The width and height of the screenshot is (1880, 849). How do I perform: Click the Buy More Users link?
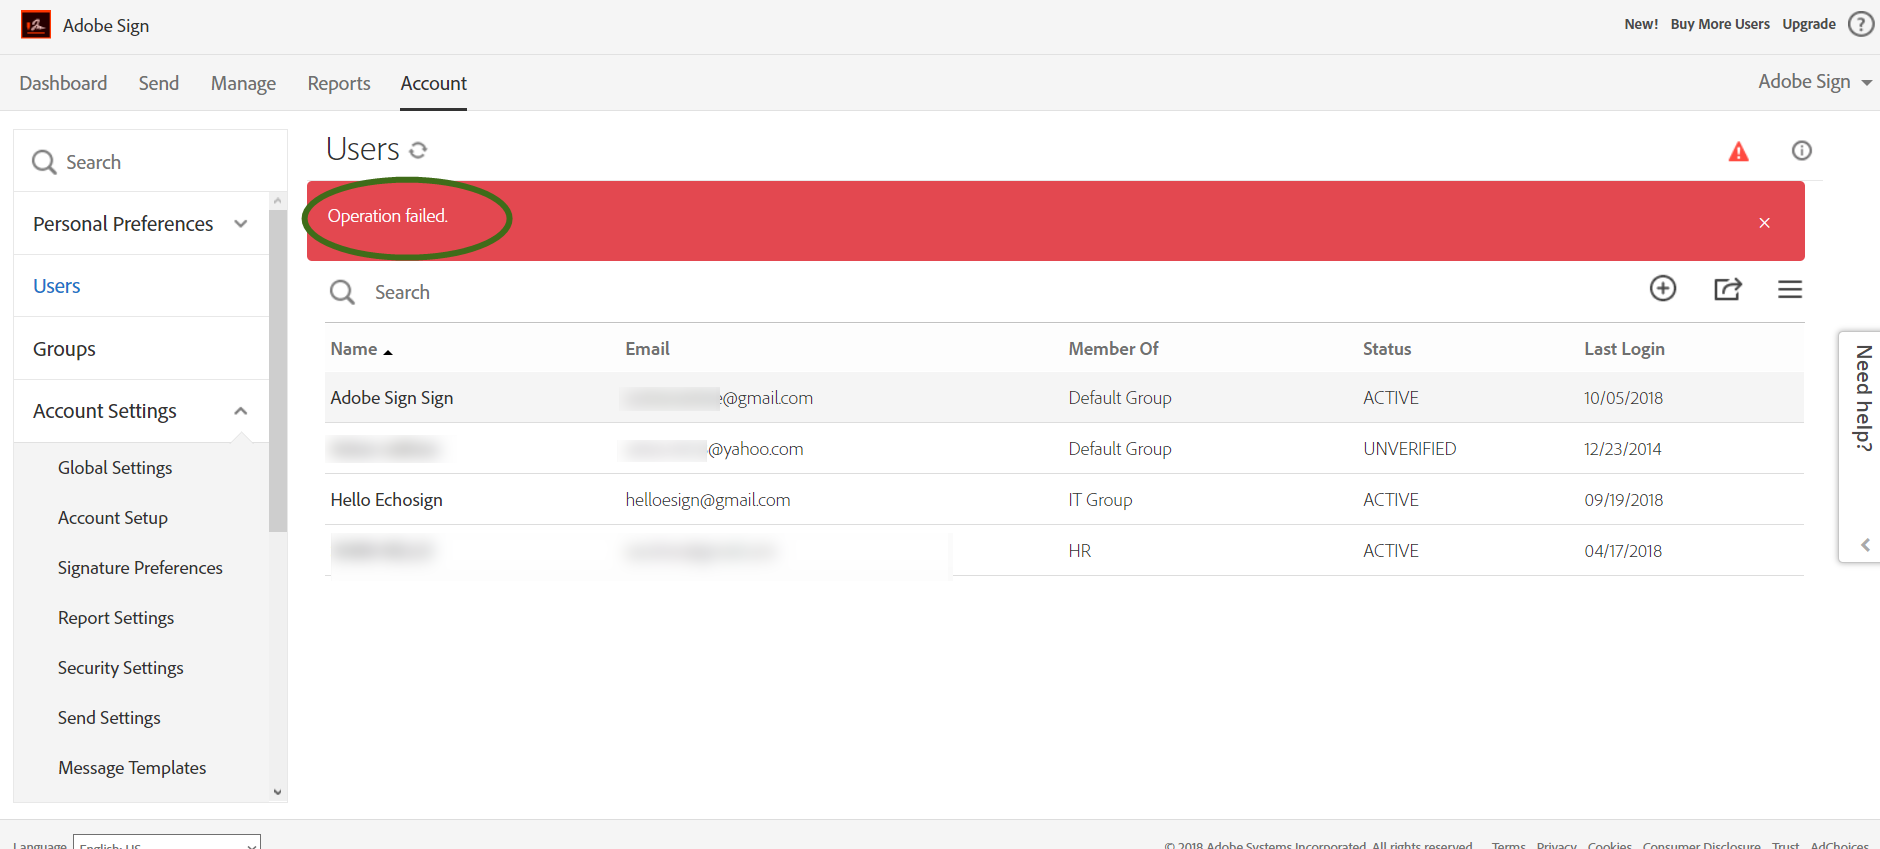pyautogui.click(x=1720, y=24)
